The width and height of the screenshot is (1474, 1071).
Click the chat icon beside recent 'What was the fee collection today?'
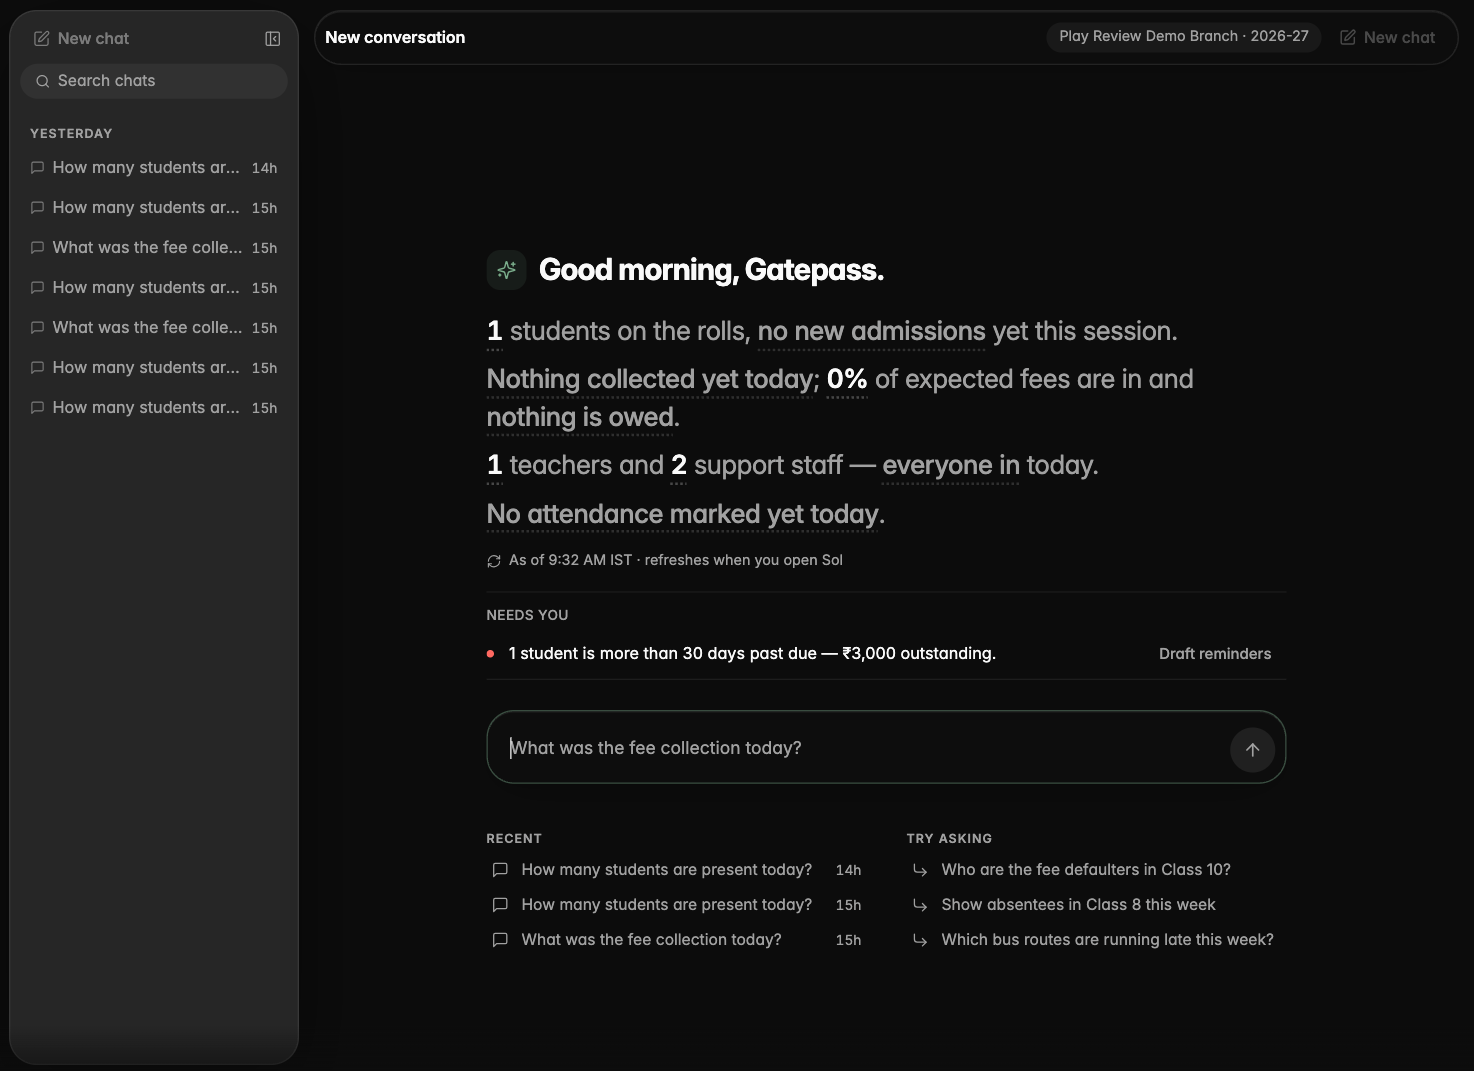click(500, 940)
